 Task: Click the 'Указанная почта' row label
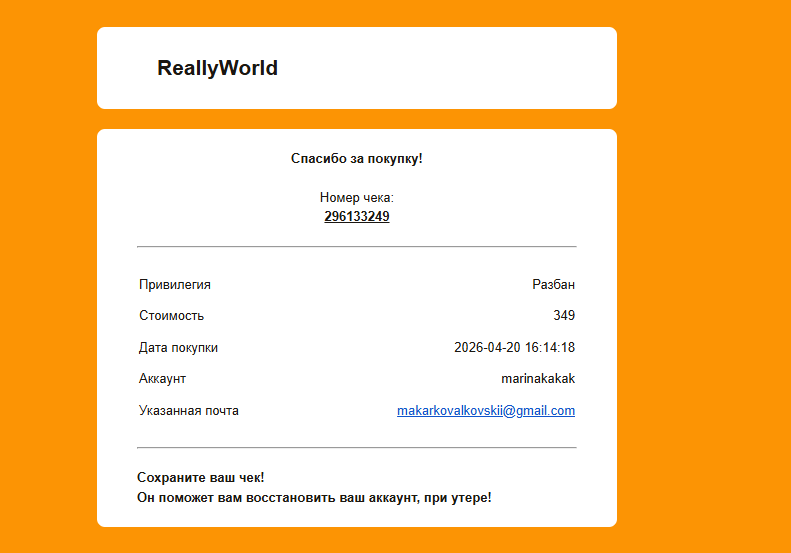click(x=189, y=411)
